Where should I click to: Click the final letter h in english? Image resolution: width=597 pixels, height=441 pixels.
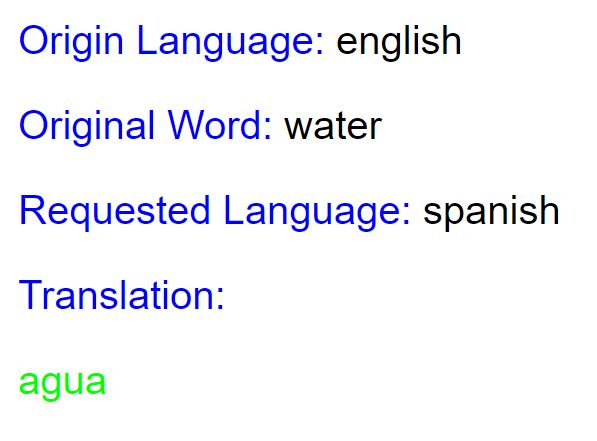pyautogui.click(x=452, y=40)
